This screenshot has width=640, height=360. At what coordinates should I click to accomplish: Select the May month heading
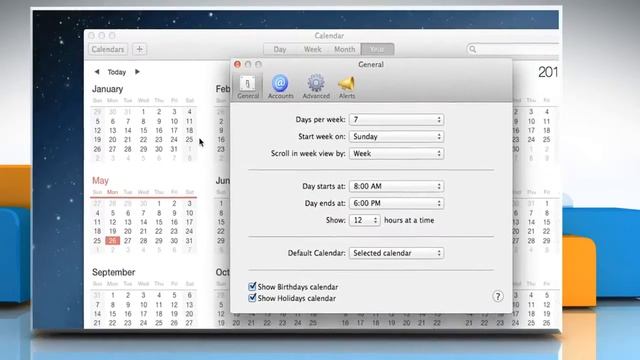click(100, 180)
